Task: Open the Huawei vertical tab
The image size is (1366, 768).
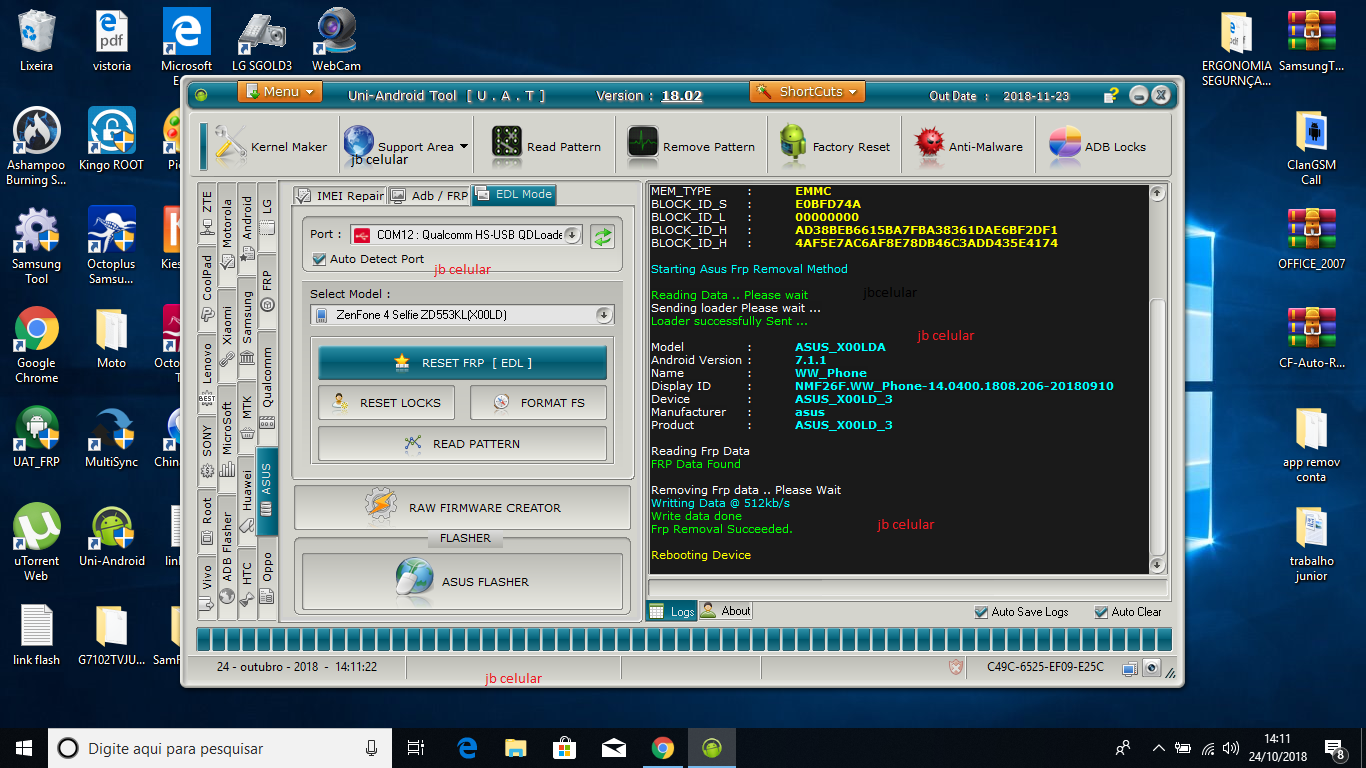Action: click(247, 500)
